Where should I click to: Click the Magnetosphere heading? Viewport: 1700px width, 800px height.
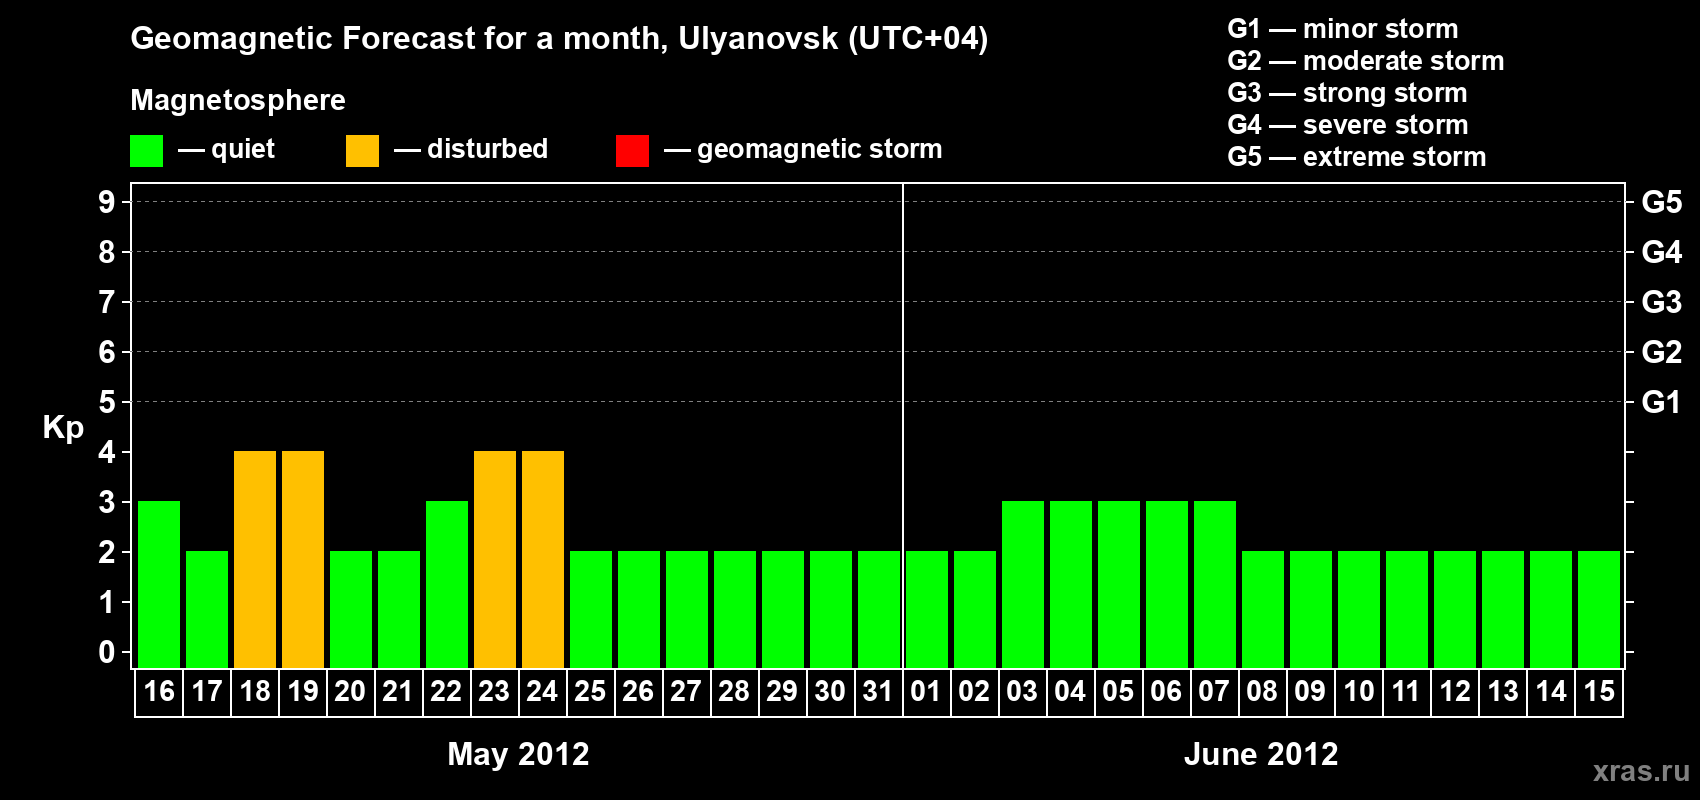pos(238,100)
